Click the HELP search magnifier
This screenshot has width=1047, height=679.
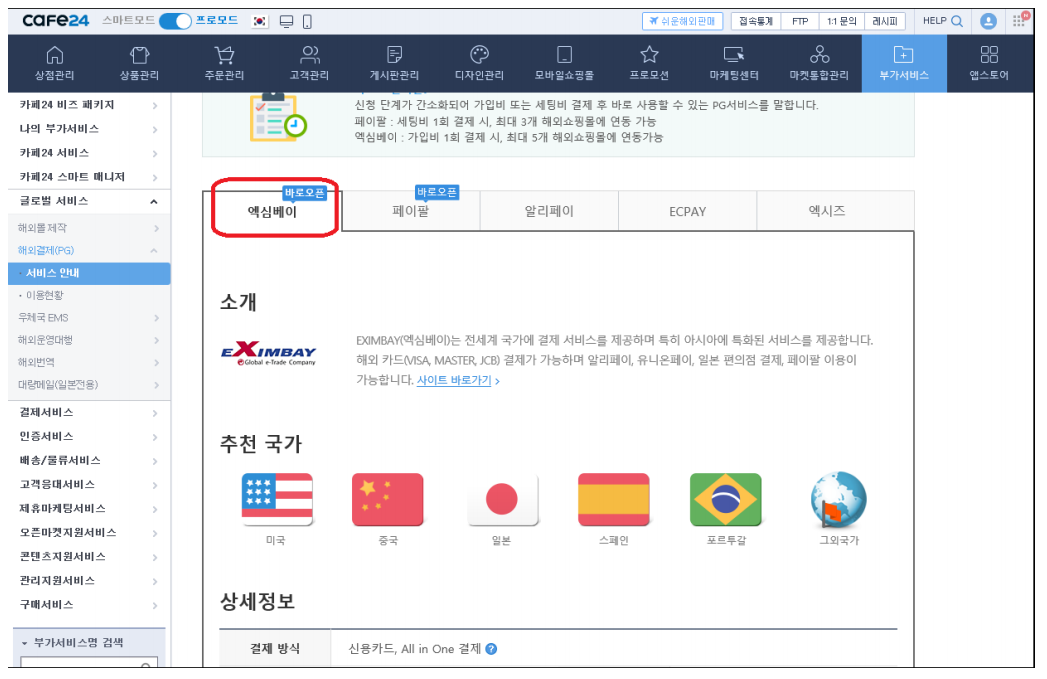tap(957, 21)
